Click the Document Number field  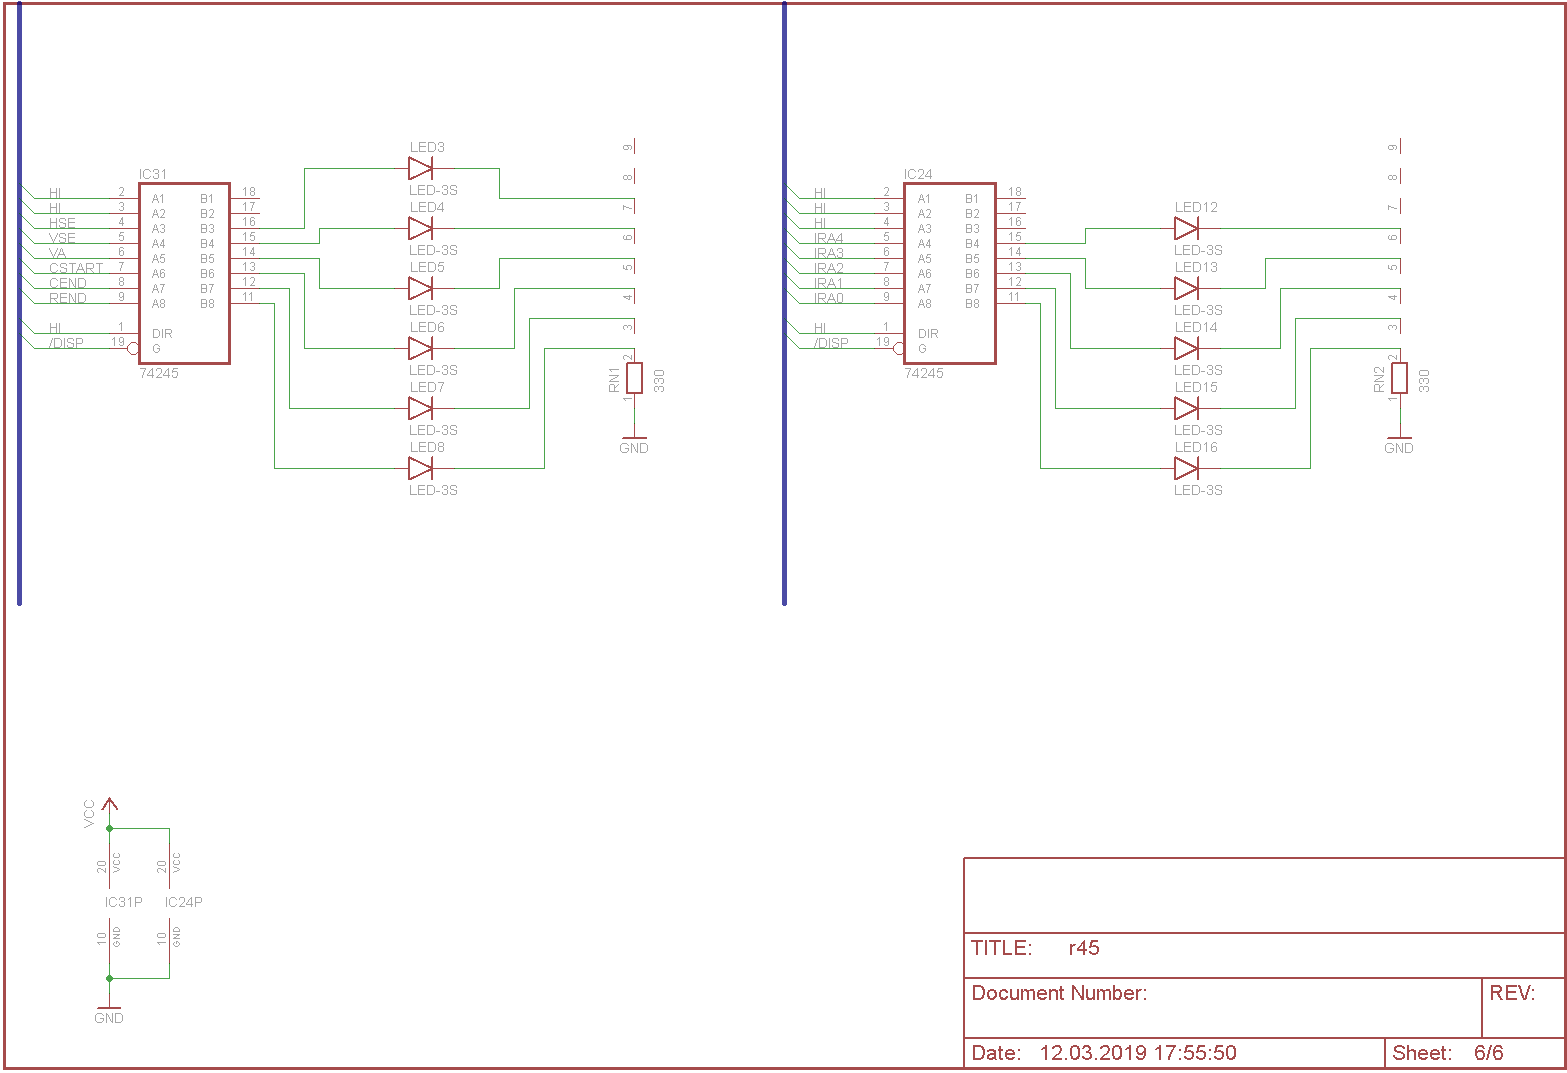pos(1059,993)
